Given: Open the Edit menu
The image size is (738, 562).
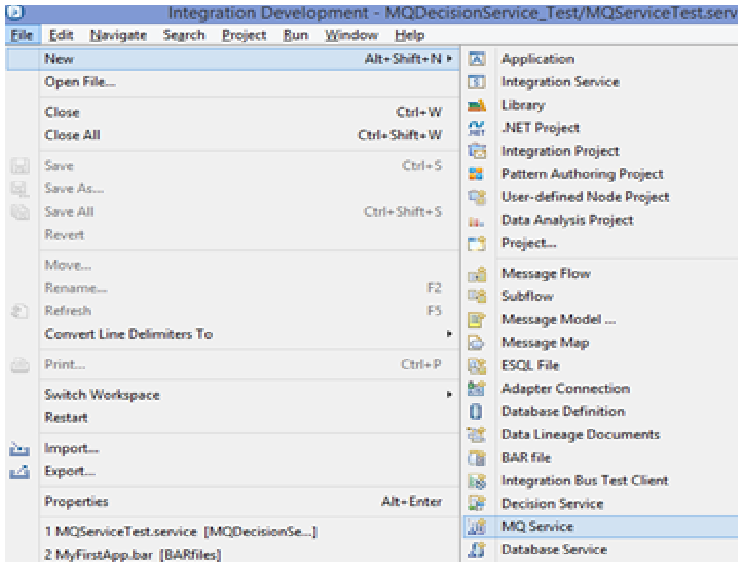Looking at the screenshot, I should click(61, 35).
